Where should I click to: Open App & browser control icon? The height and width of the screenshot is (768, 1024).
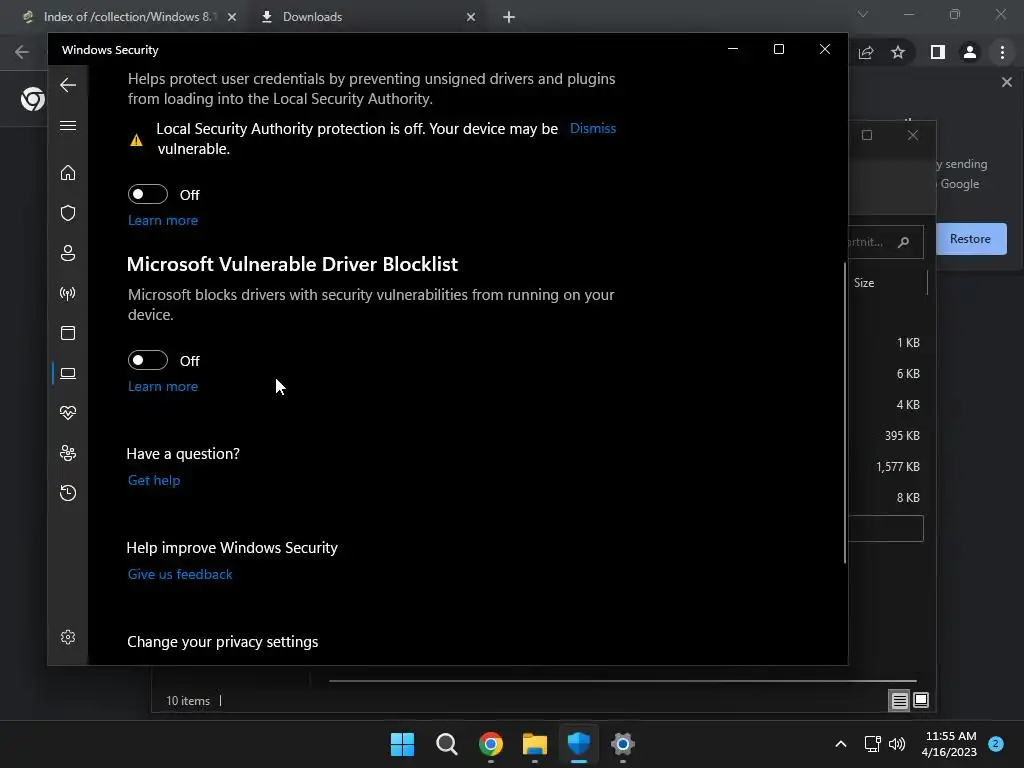68,333
